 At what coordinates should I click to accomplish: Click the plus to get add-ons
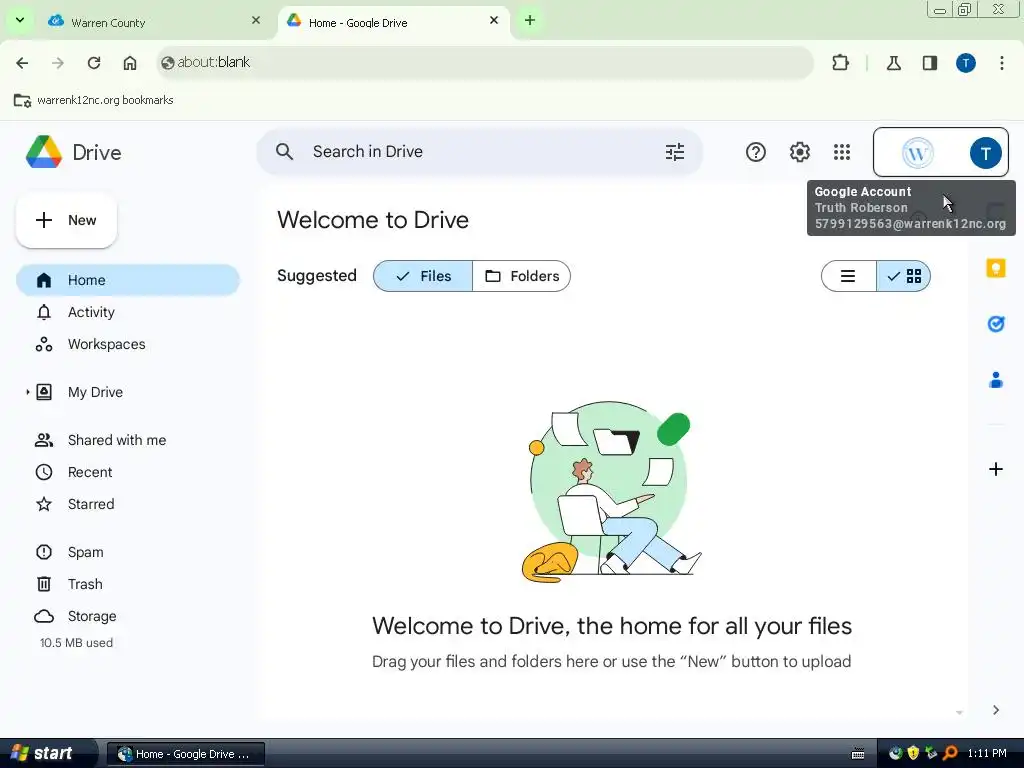(x=996, y=469)
